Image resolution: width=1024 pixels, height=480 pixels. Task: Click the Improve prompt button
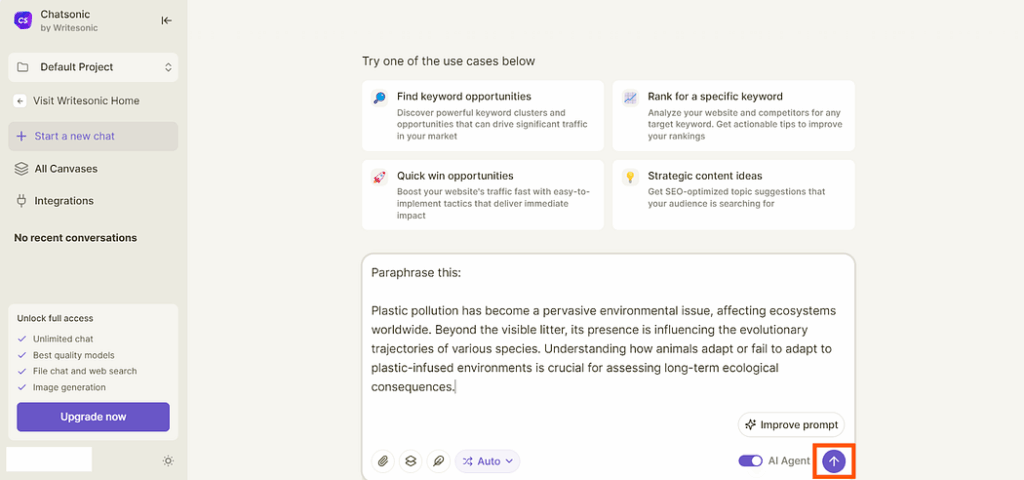coord(792,425)
